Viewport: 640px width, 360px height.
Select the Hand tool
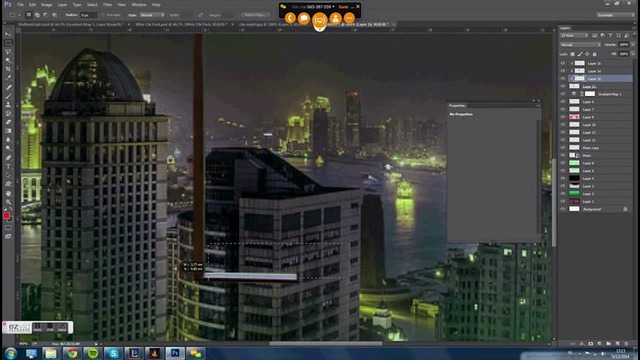8,193
